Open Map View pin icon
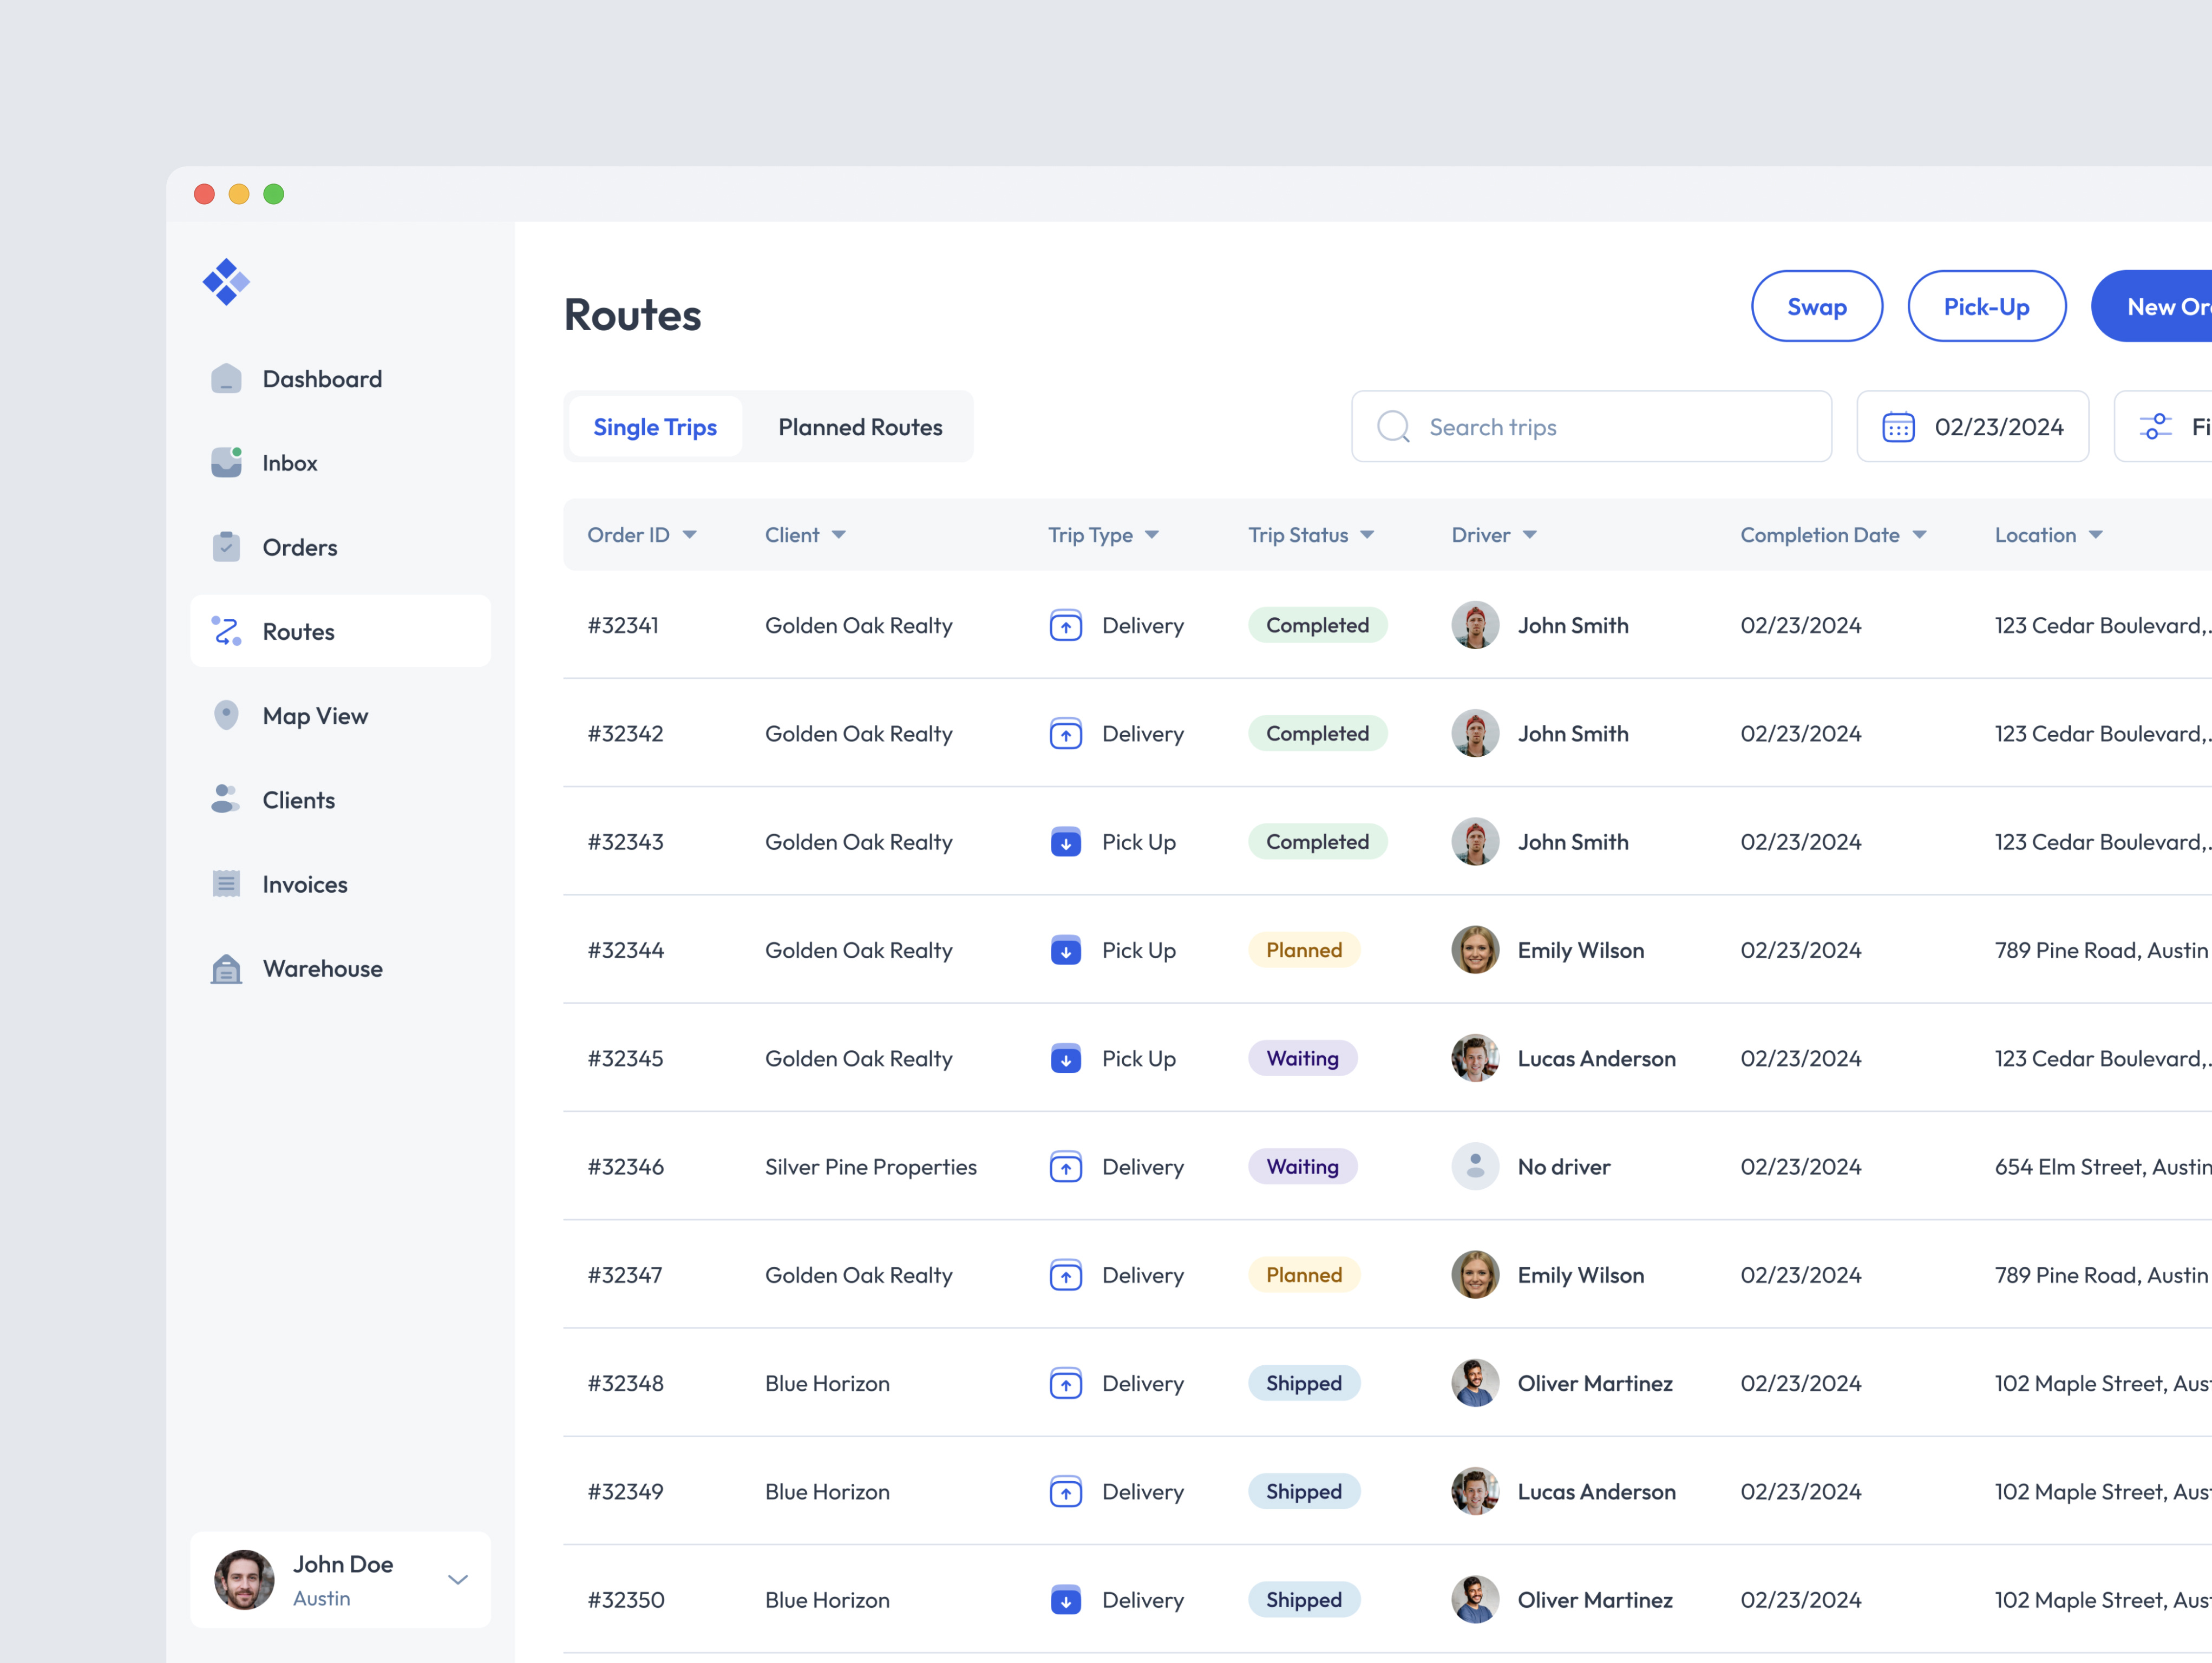 click(x=226, y=715)
